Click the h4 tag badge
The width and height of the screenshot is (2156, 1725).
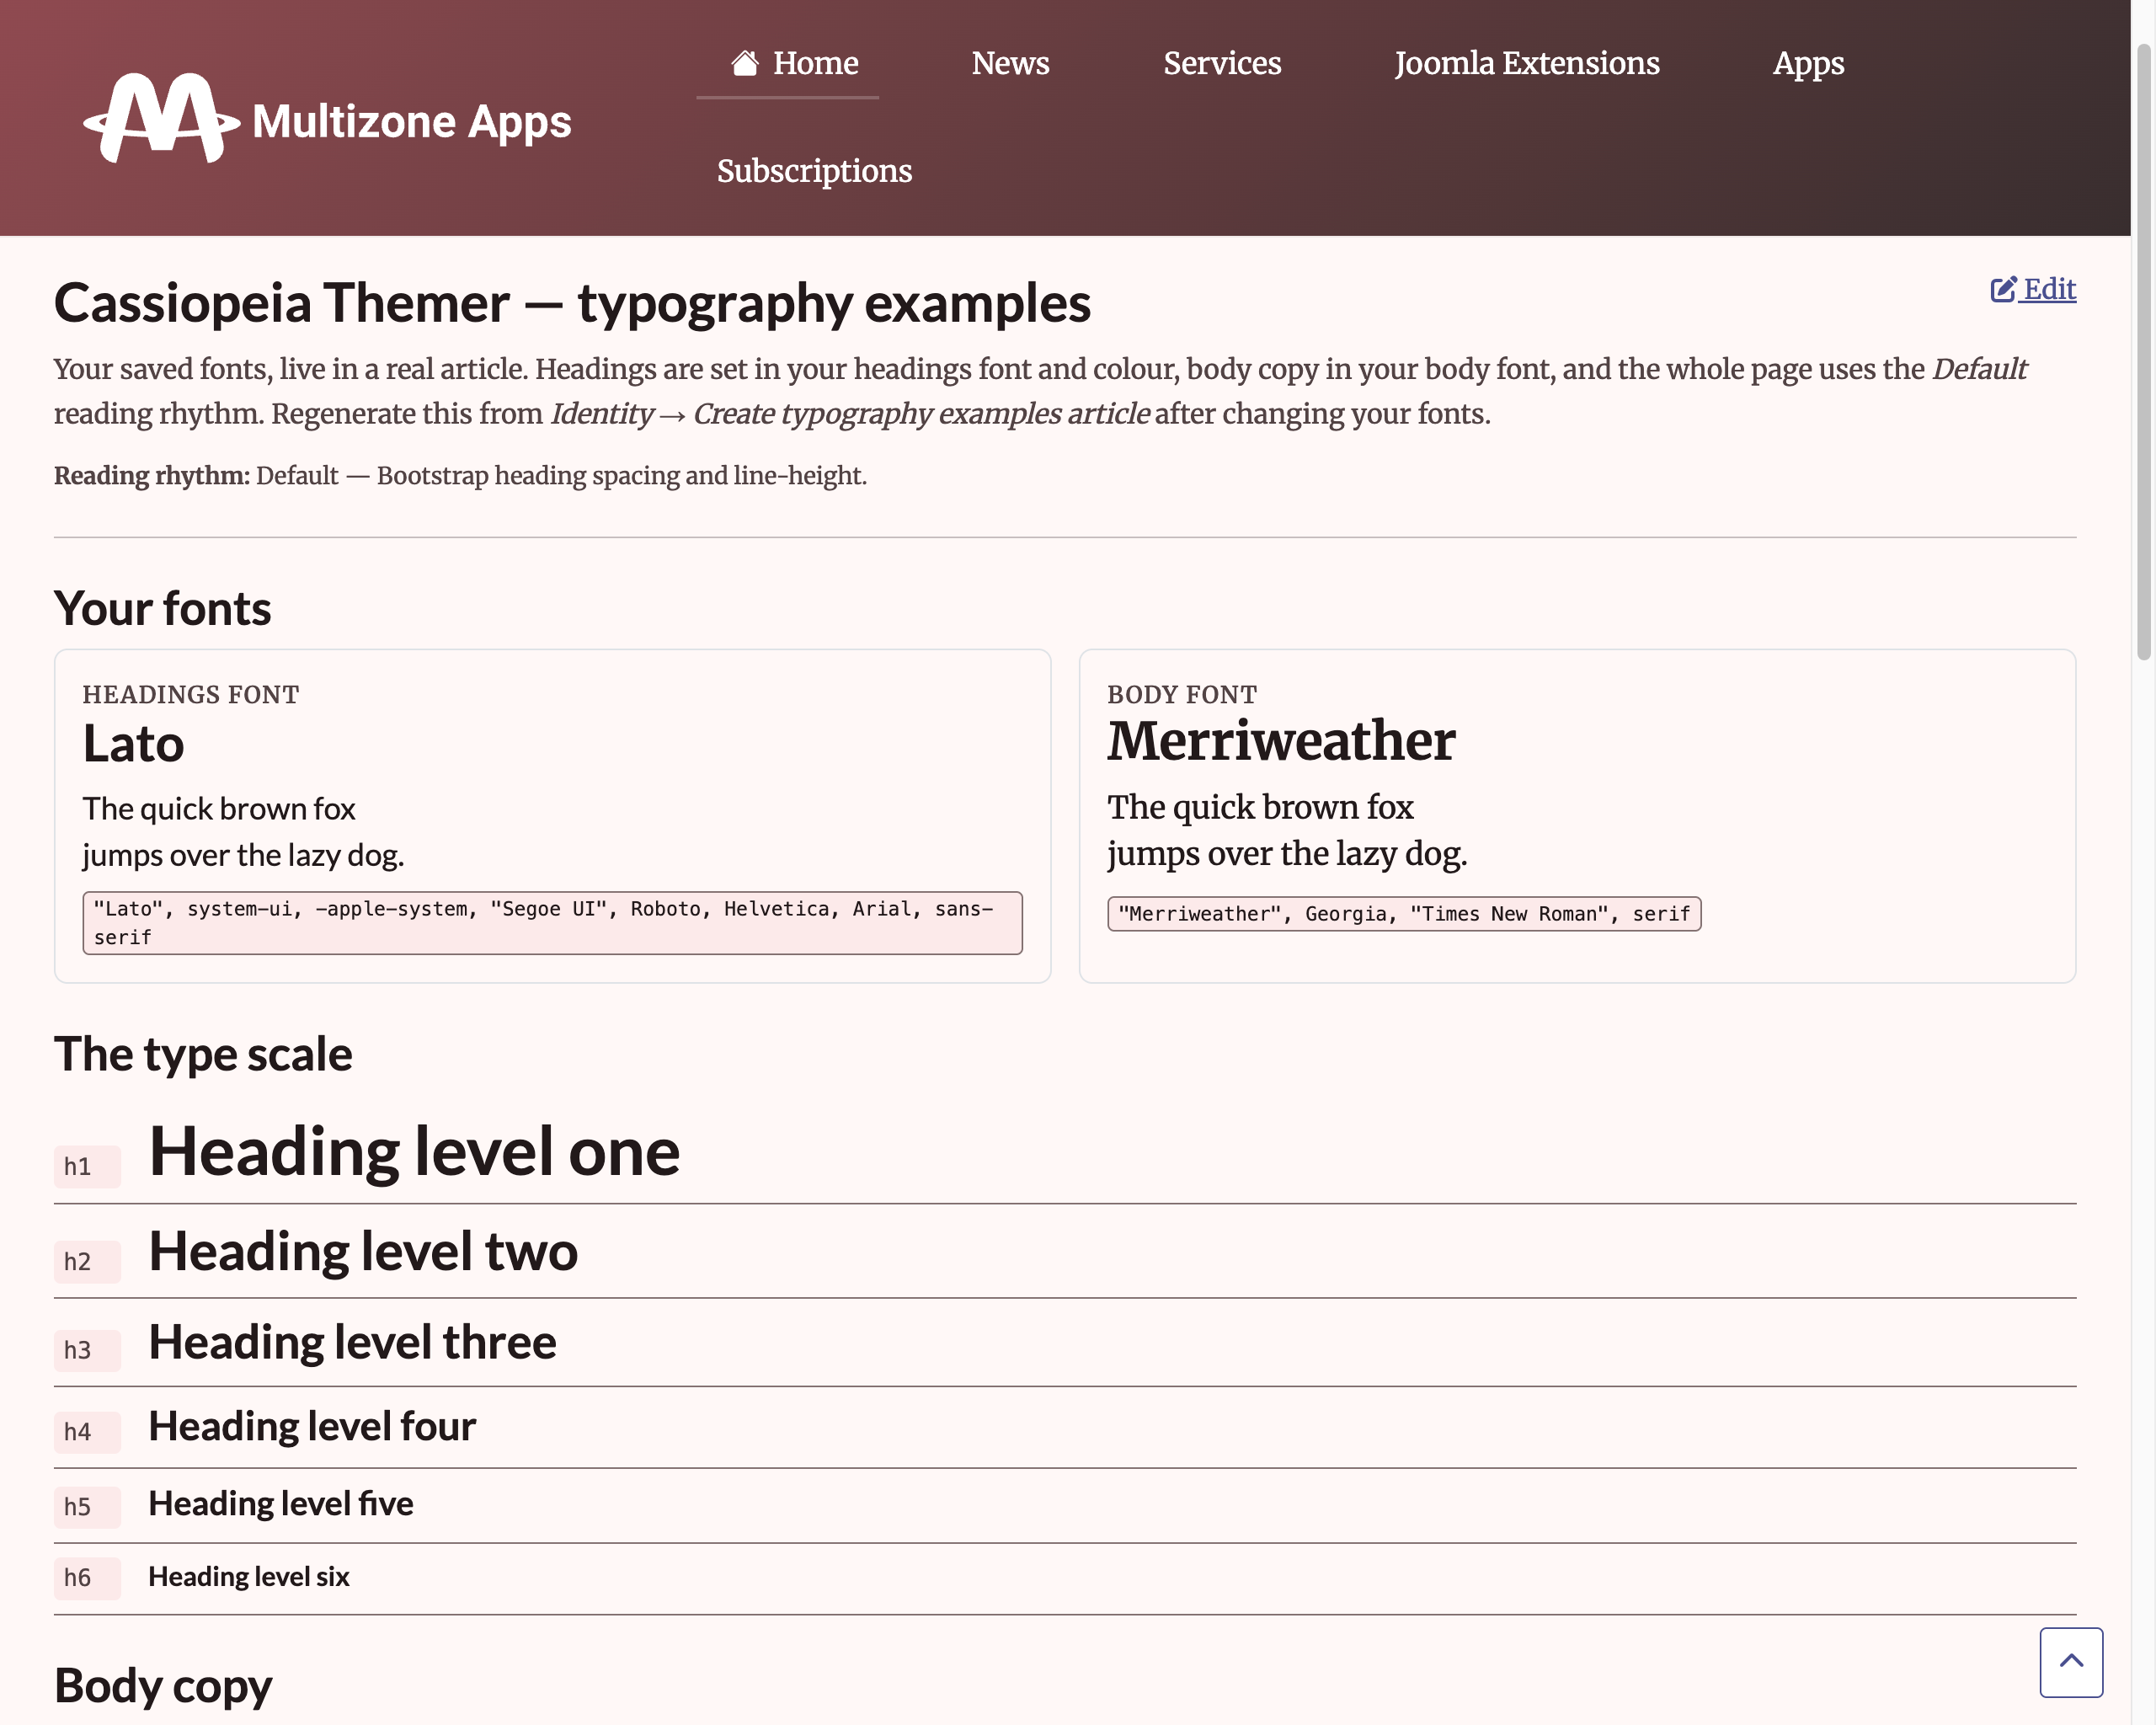[x=87, y=1432]
